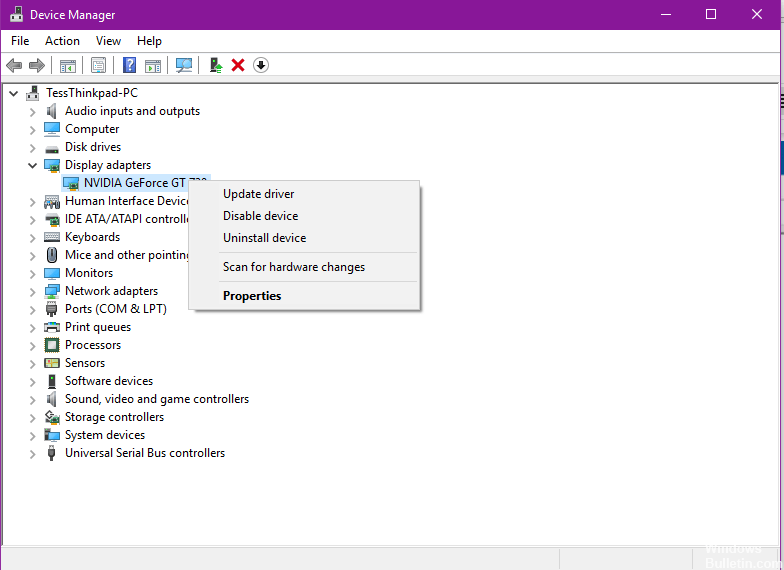Click the Keyboards category icon
The image size is (784, 570).
tap(52, 237)
